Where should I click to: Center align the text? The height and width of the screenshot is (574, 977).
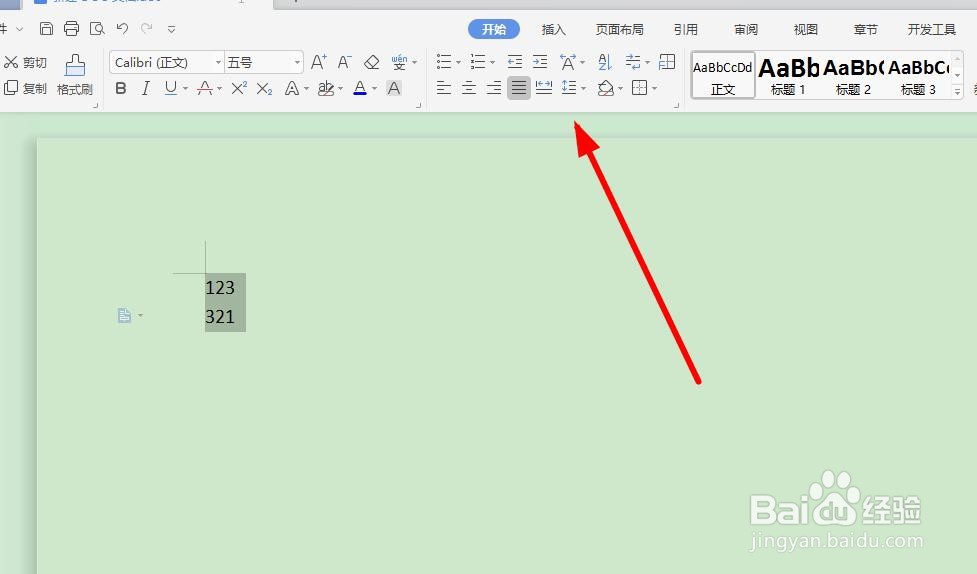(x=469, y=88)
